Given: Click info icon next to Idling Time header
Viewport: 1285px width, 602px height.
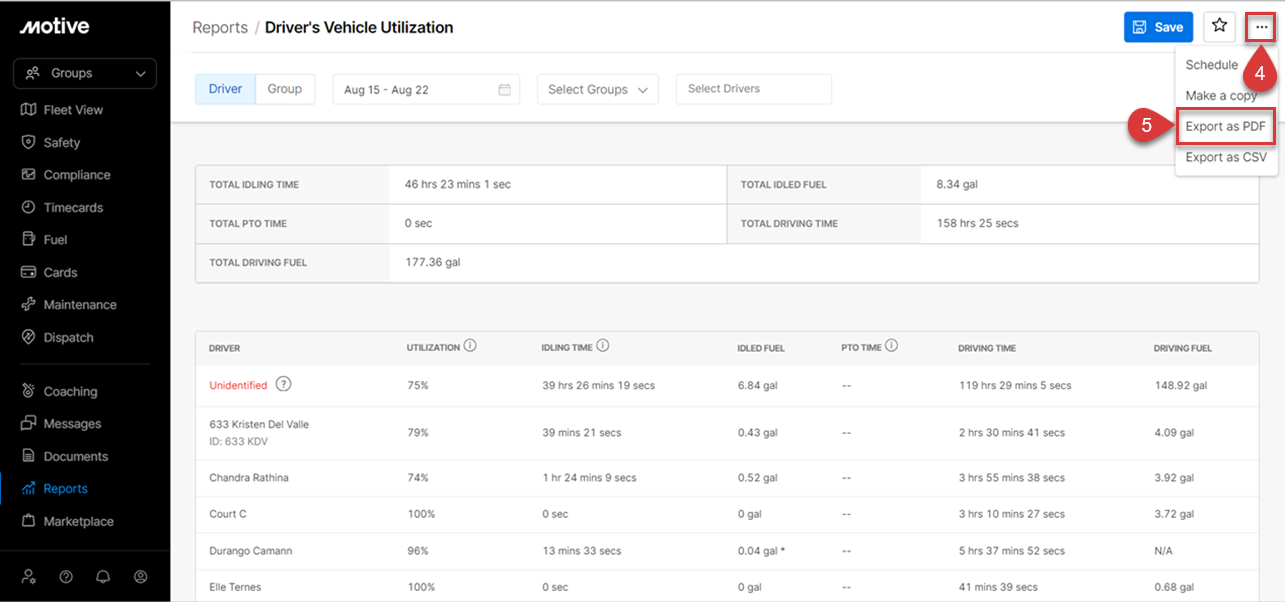Looking at the screenshot, I should click(x=603, y=346).
